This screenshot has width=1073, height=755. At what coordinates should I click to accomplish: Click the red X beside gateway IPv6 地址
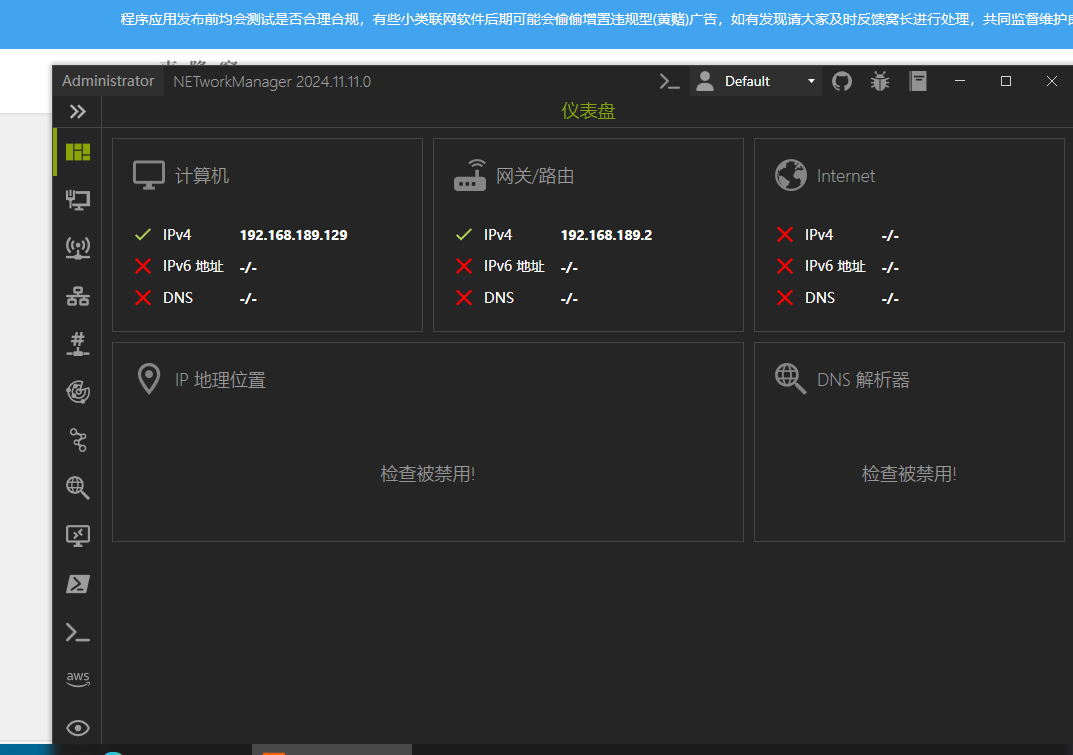pyautogui.click(x=464, y=266)
